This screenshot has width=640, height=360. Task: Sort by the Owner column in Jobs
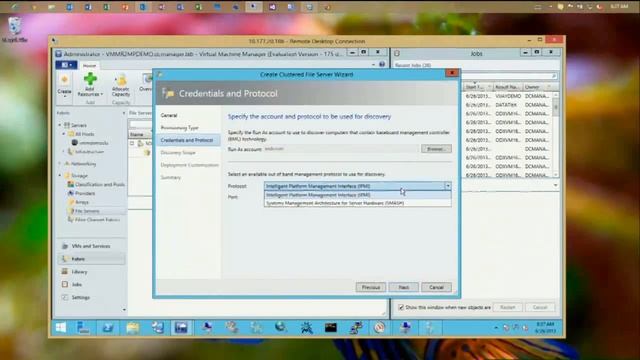point(537,87)
